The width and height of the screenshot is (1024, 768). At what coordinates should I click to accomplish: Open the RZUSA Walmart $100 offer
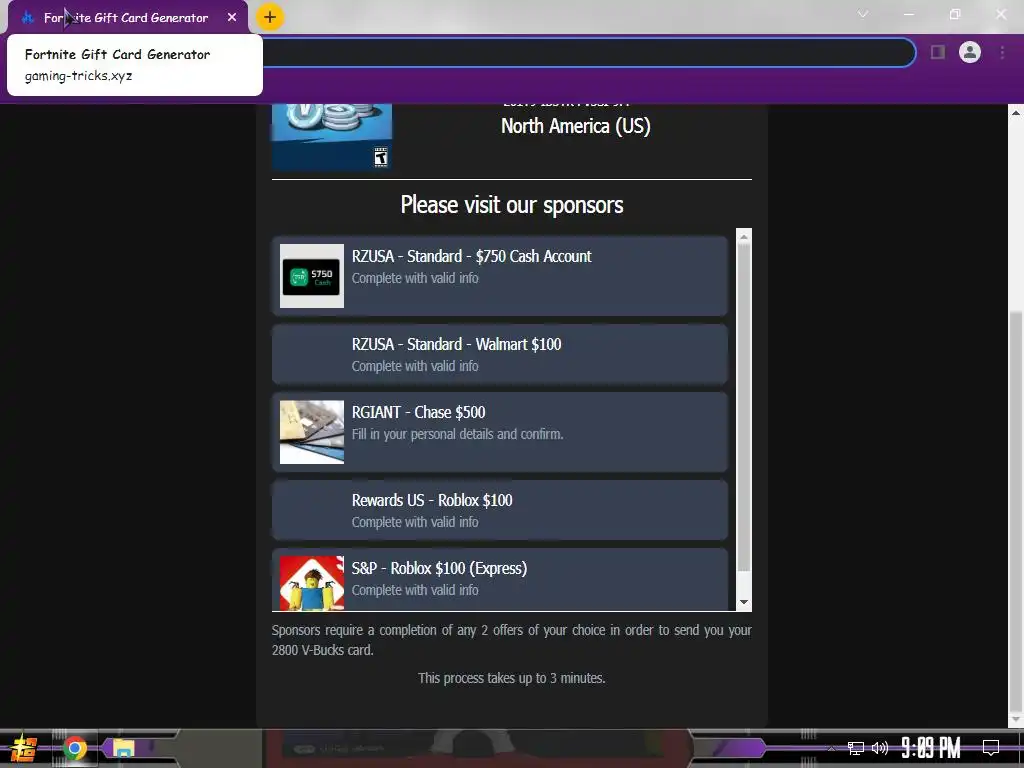pyautogui.click(x=500, y=355)
